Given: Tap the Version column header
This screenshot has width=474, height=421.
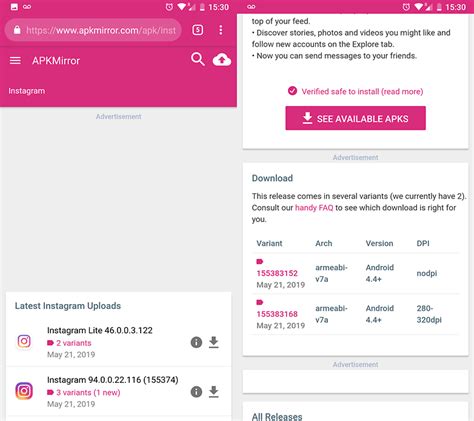Looking at the screenshot, I should coord(379,243).
